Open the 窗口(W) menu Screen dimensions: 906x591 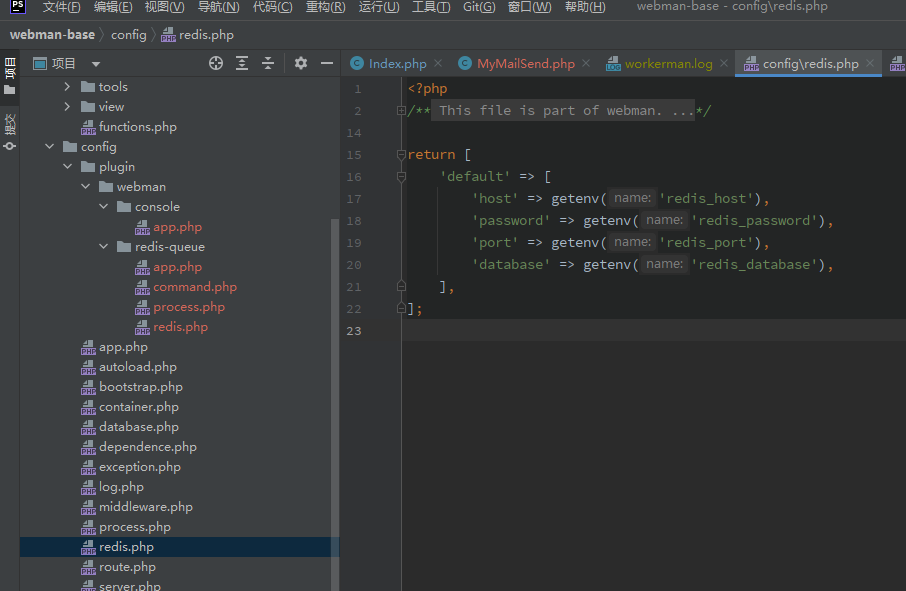click(529, 7)
